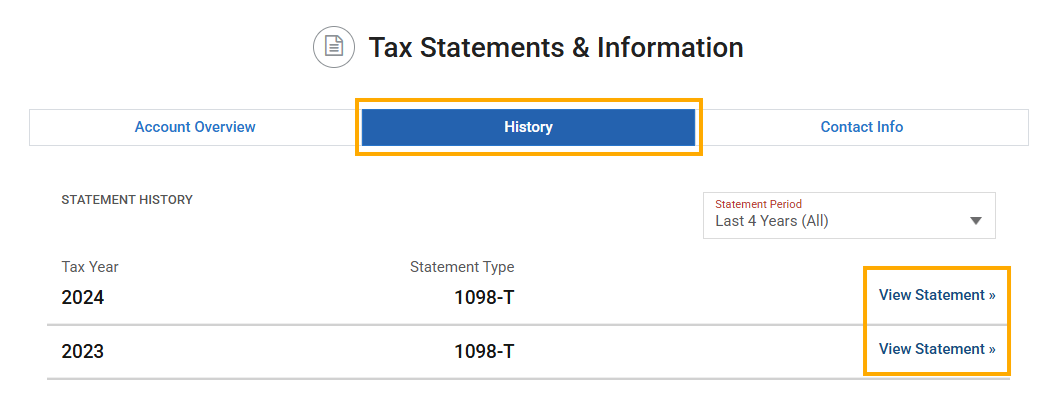
Task: Click the Statement History section heading
Action: tap(127, 200)
